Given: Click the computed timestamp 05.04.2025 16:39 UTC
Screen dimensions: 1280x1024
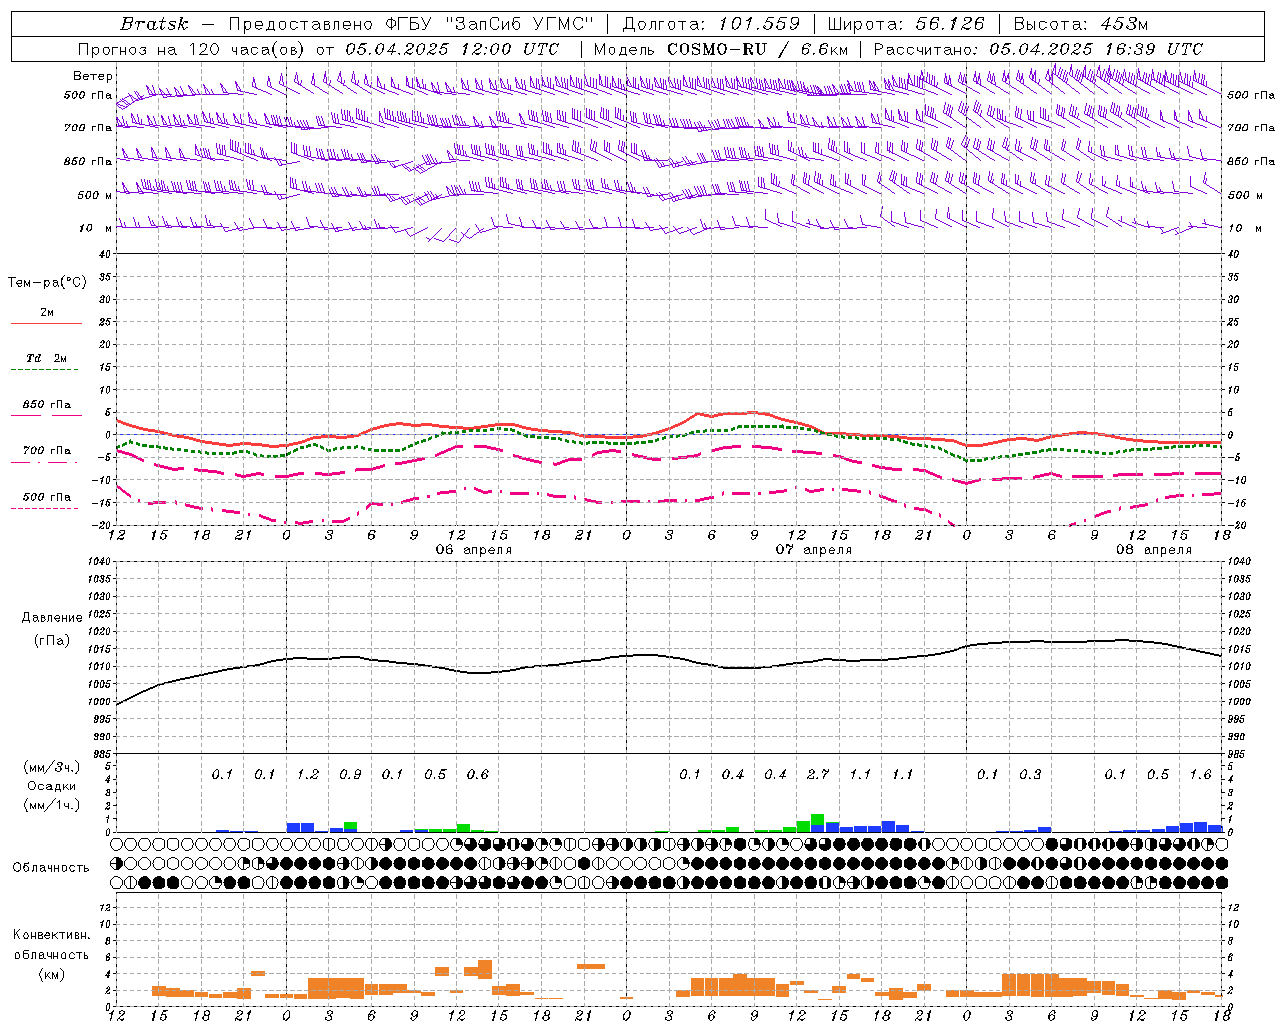Looking at the screenshot, I should pyautogui.click(x=1096, y=49).
